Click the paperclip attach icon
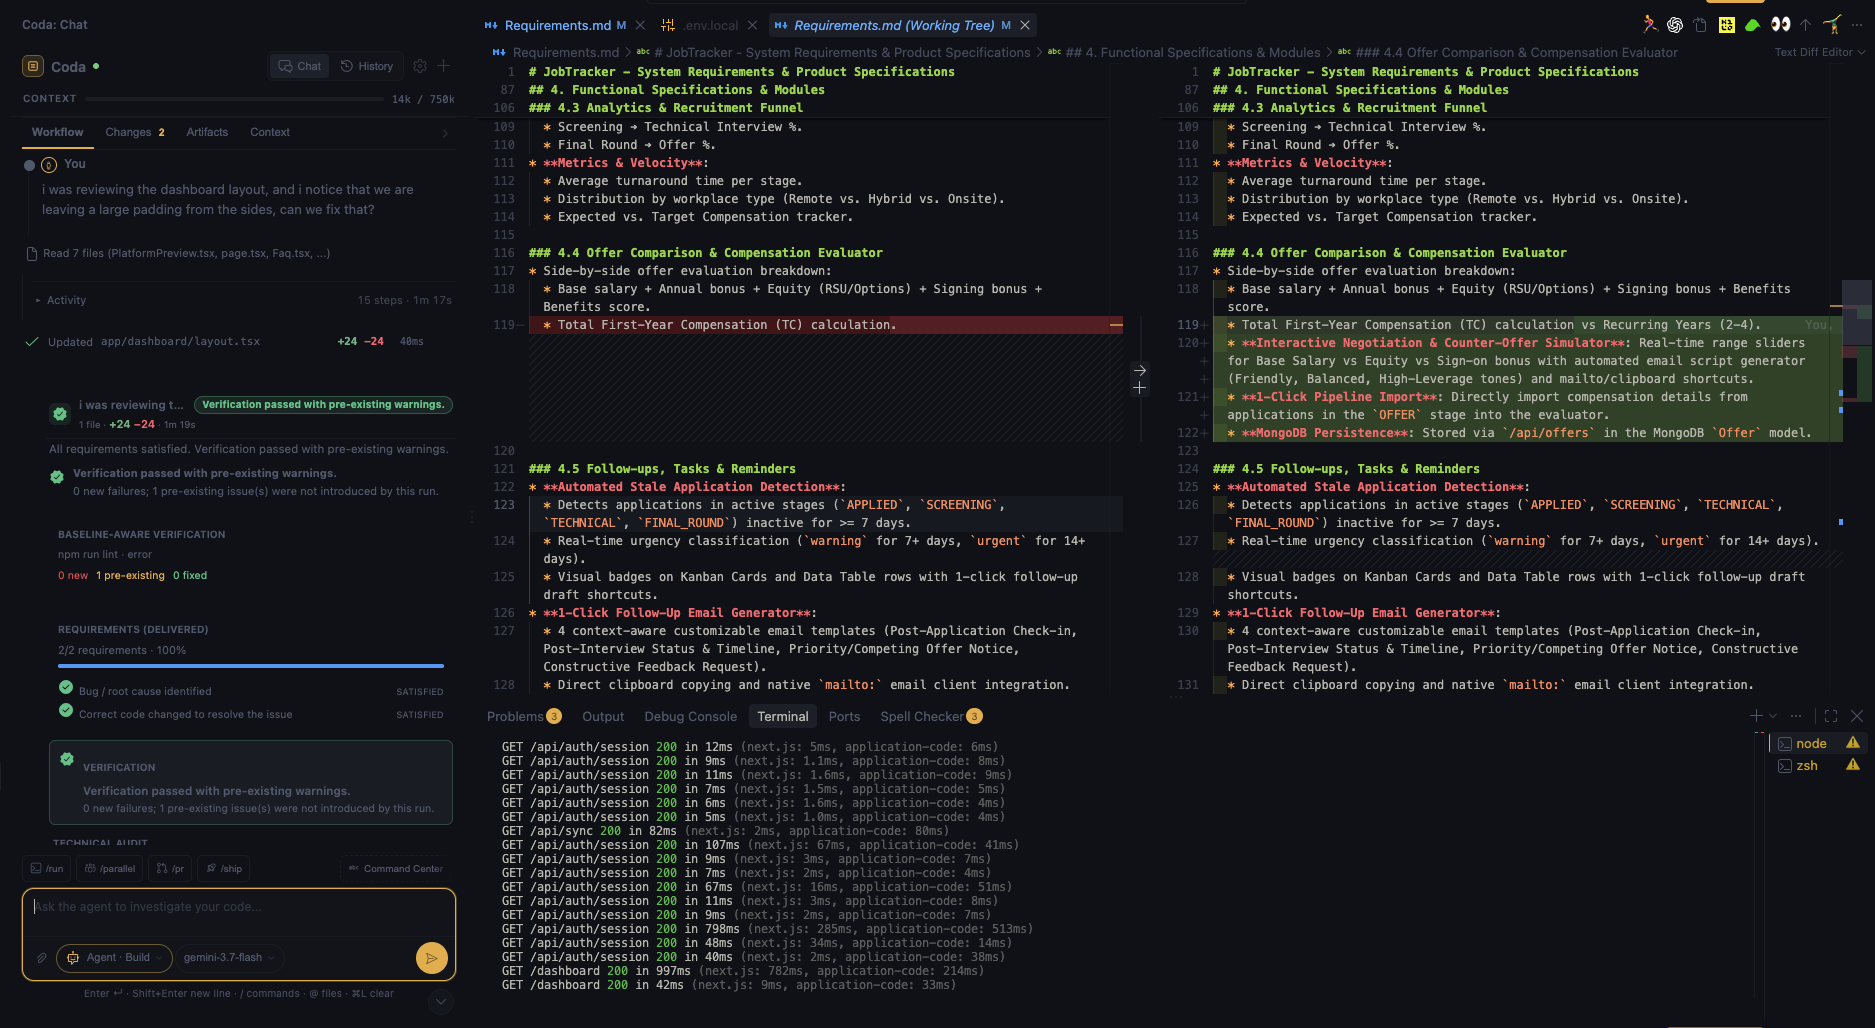The width and height of the screenshot is (1875, 1028). pyautogui.click(x=42, y=958)
